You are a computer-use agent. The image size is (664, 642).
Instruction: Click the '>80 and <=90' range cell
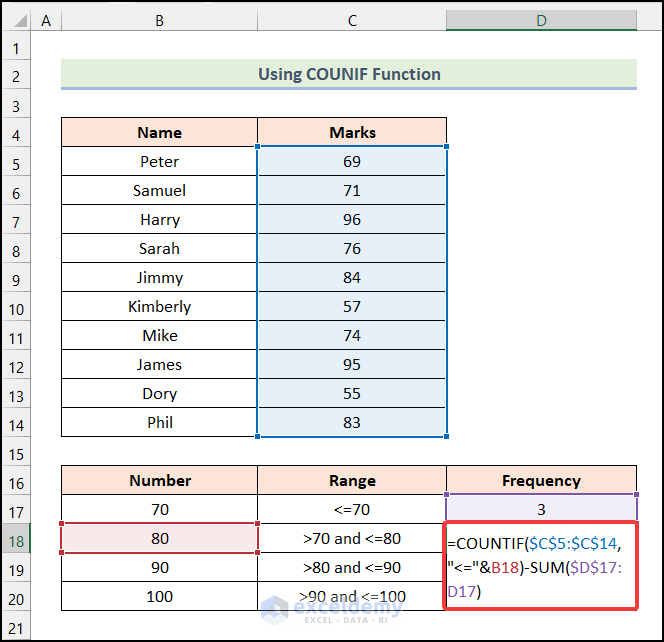352,568
